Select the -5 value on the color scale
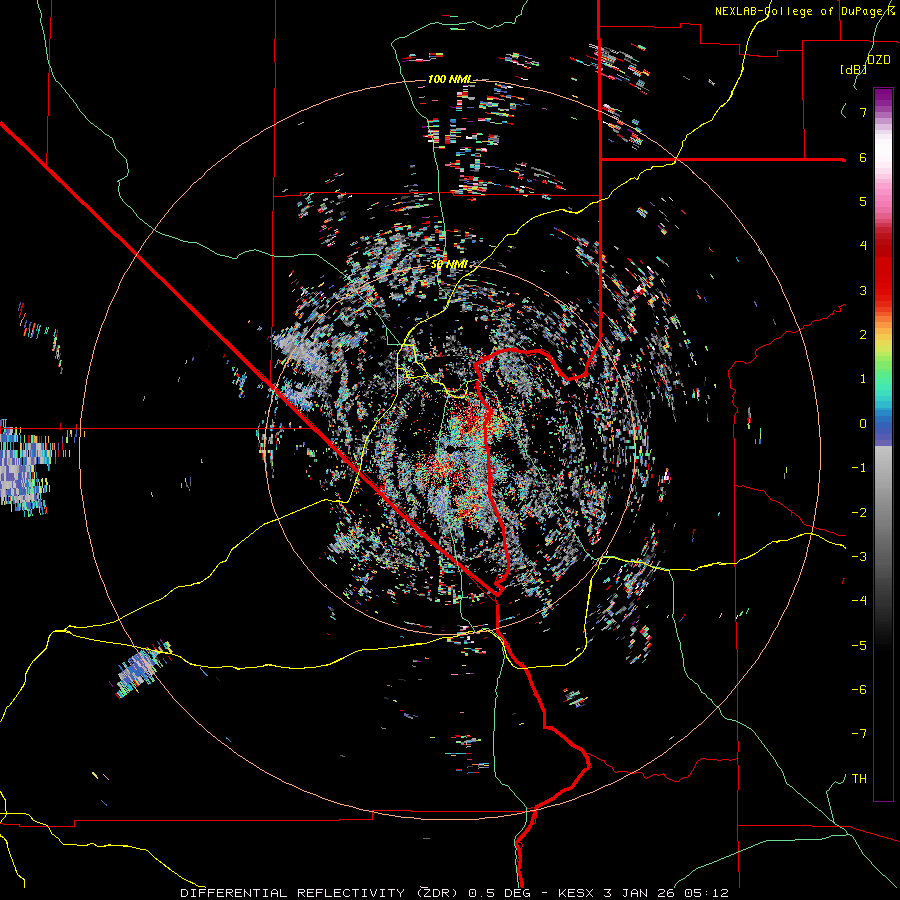 859,646
